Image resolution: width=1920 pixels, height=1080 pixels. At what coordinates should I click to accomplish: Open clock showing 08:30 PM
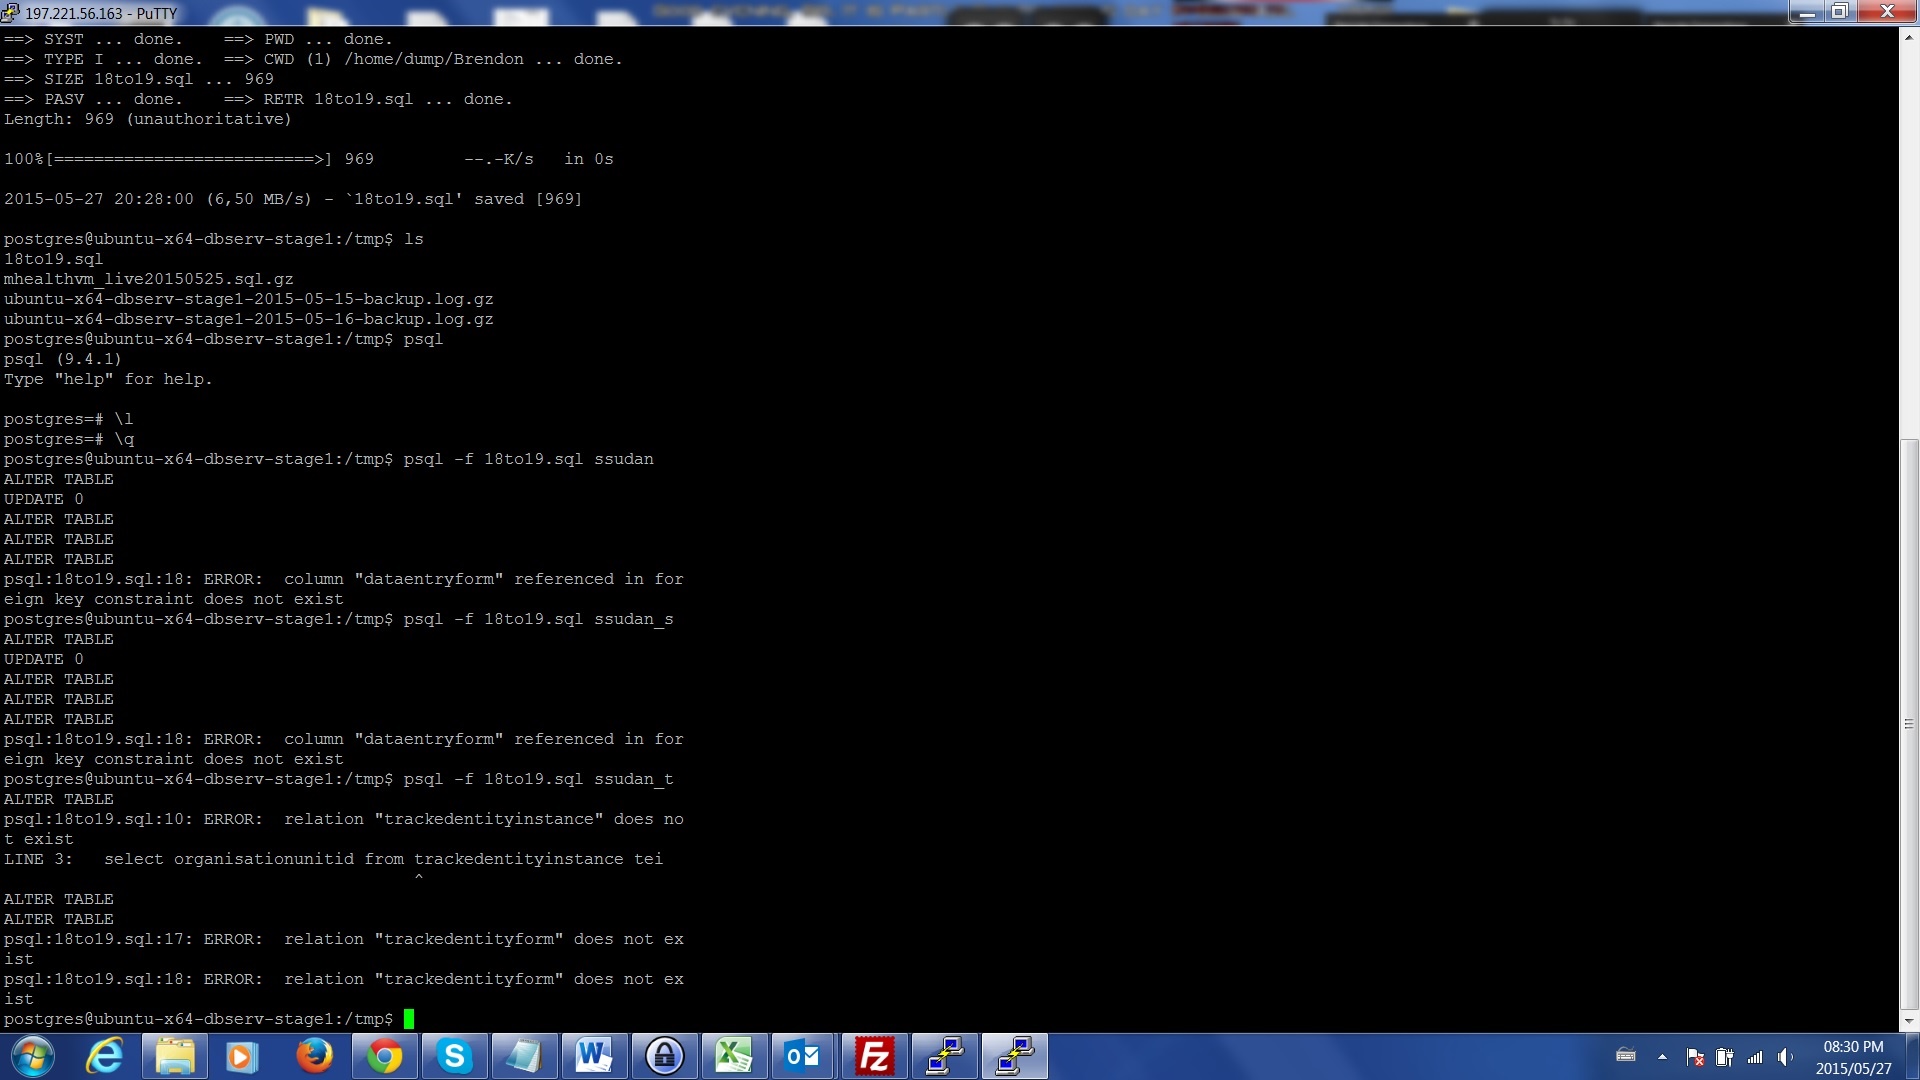(x=1853, y=1057)
